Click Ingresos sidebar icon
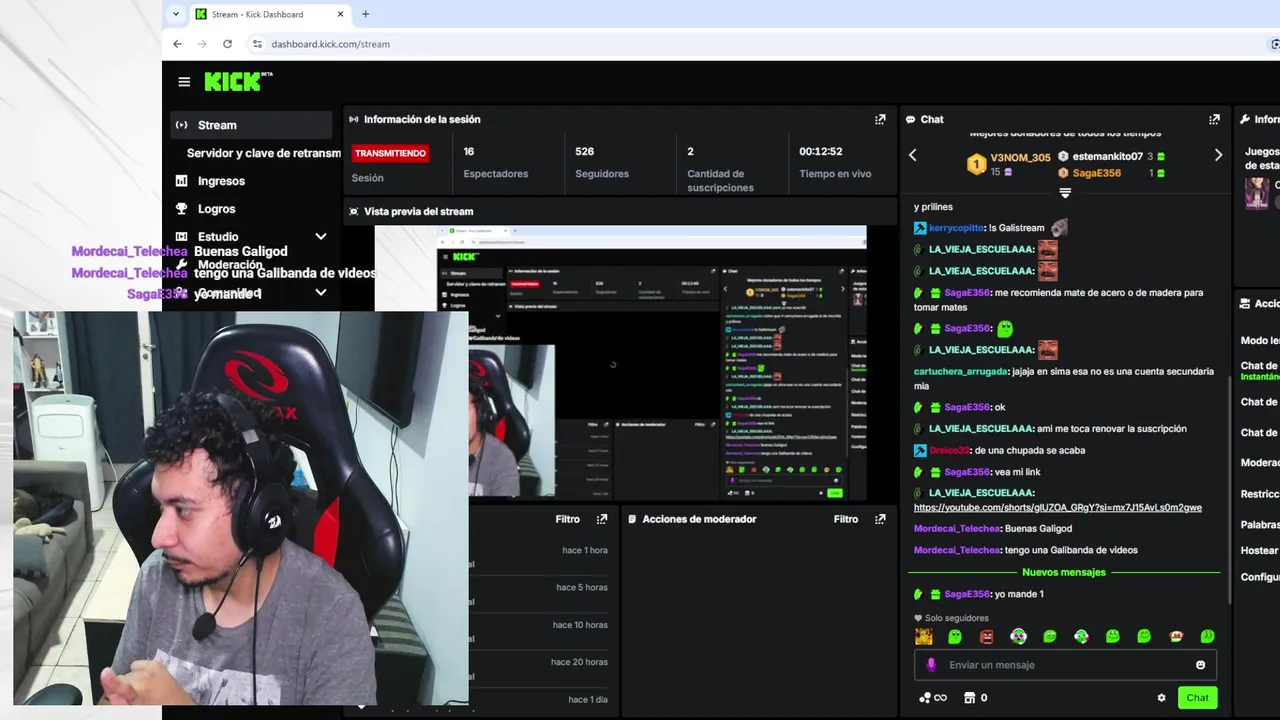Screen dimensions: 1280x720 [181, 181]
